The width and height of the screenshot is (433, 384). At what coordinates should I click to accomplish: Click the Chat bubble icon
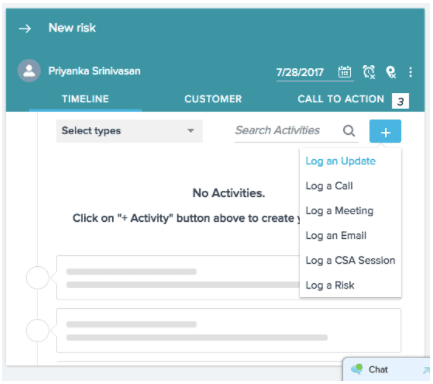tap(356, 369)
